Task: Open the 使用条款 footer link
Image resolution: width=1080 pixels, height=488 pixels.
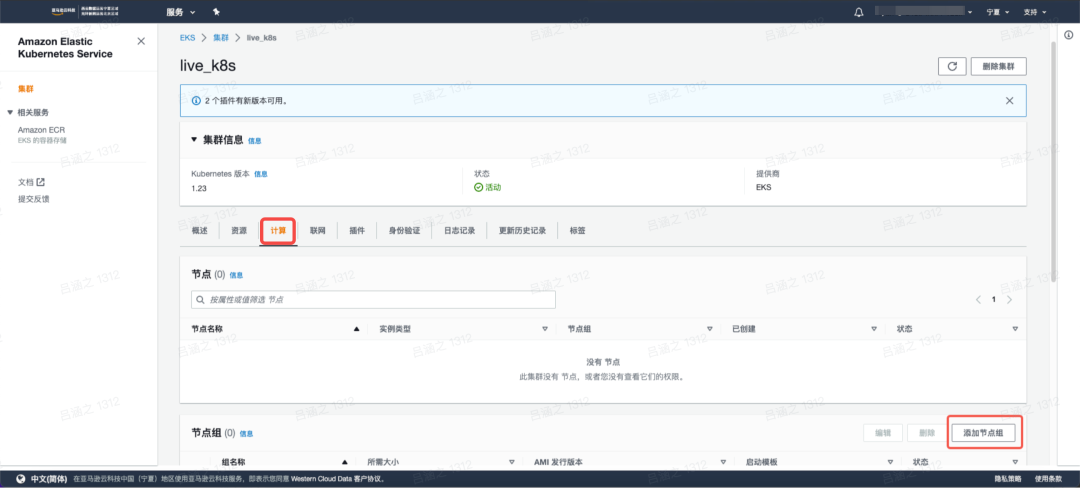Action: pos(1049,478)
